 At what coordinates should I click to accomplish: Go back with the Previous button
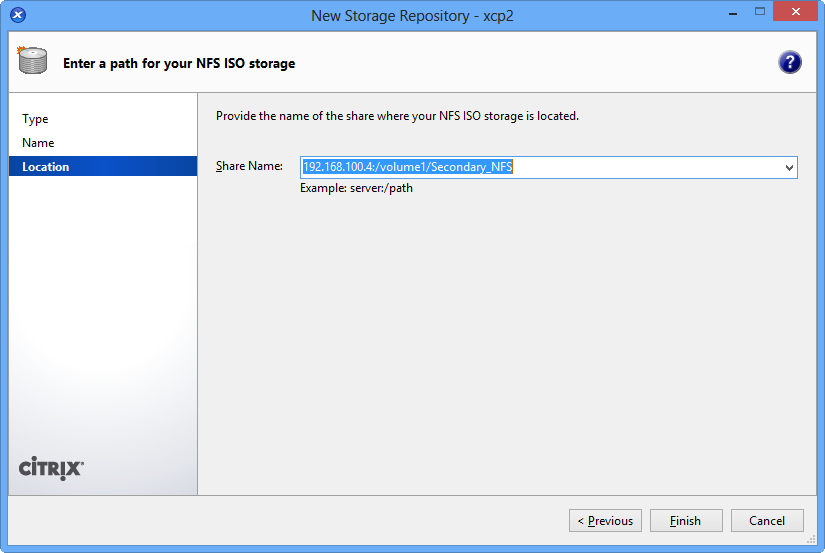605,520
